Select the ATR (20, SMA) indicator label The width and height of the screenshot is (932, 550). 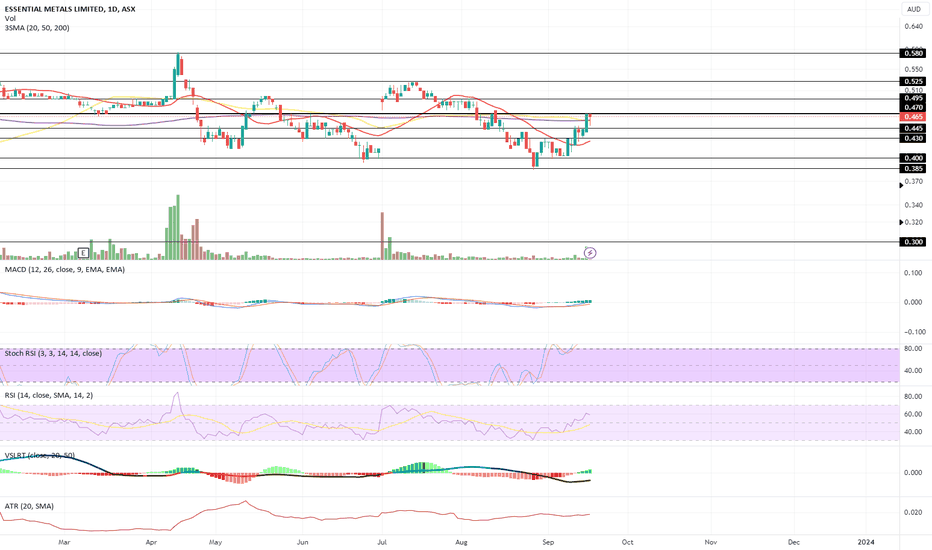(x=29, y=506)
